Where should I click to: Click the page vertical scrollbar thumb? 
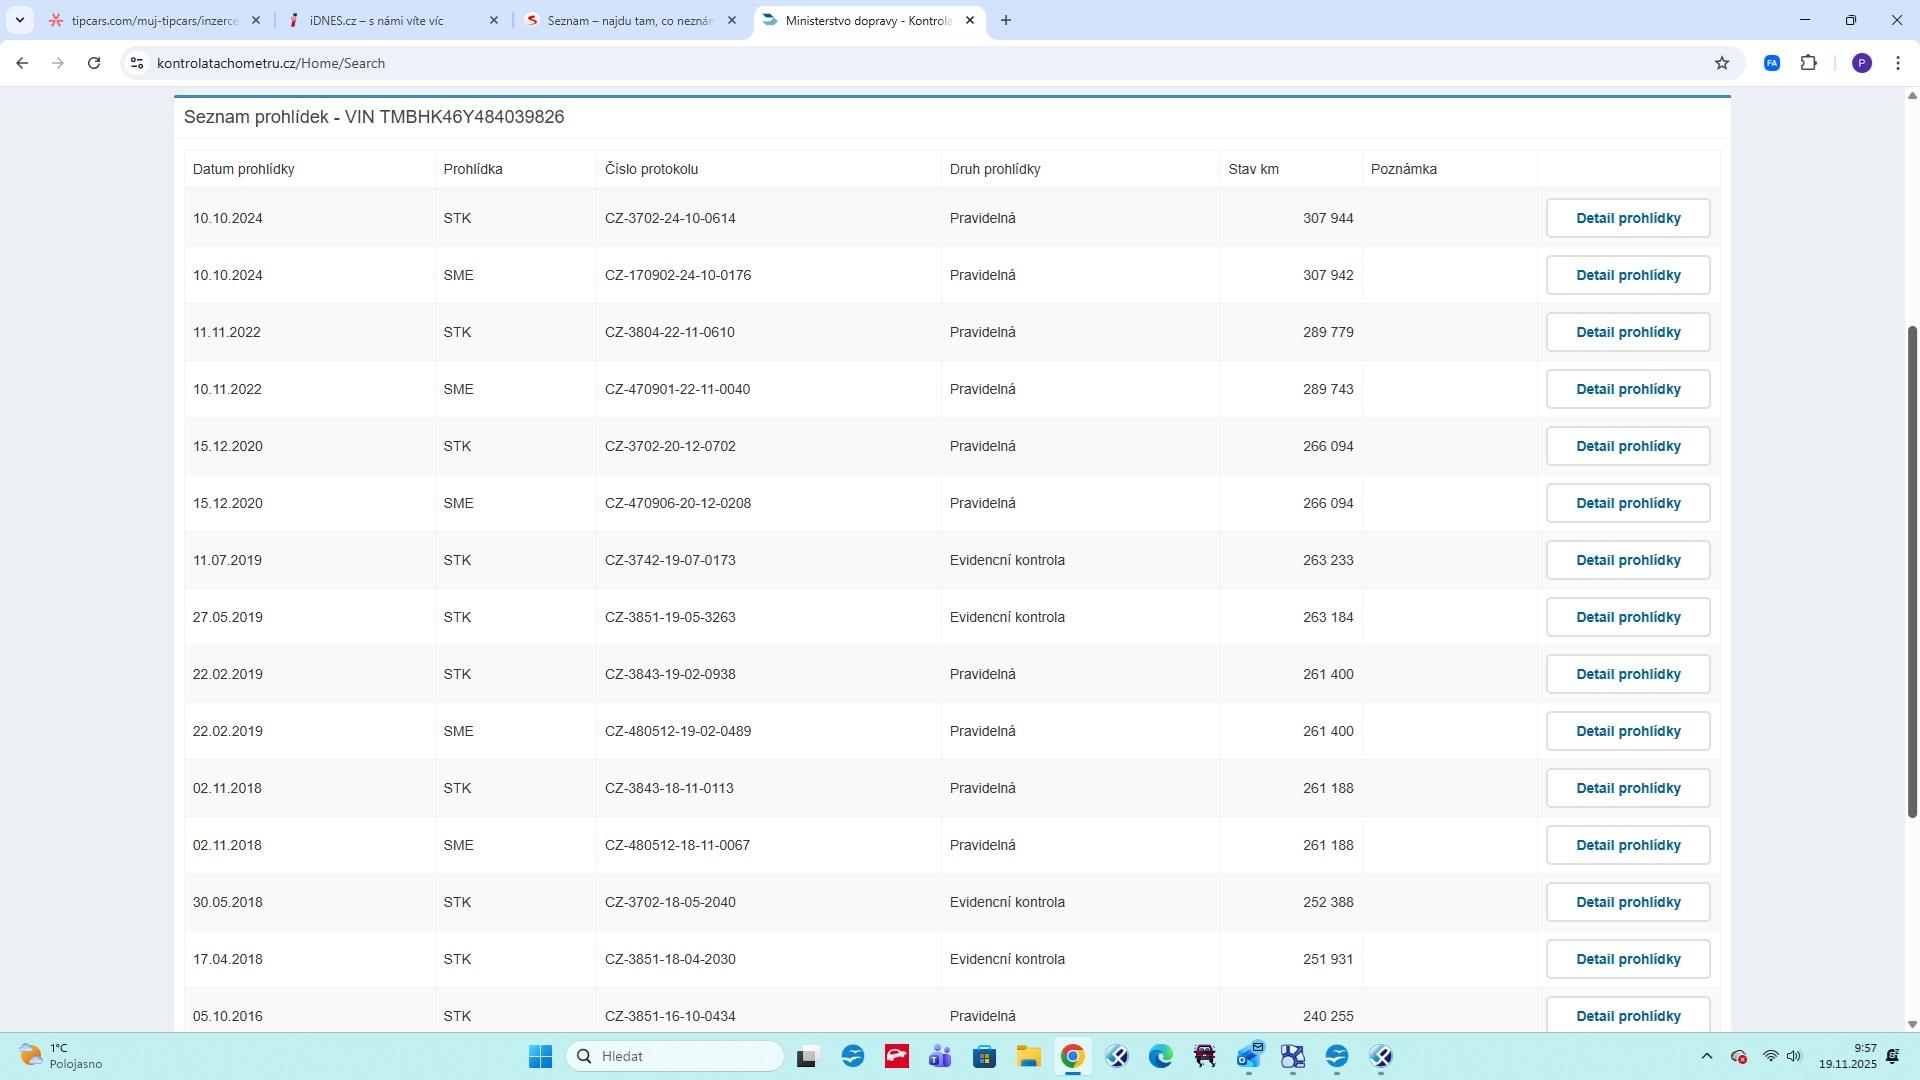pyautogui.click(x=1912, y=570)
